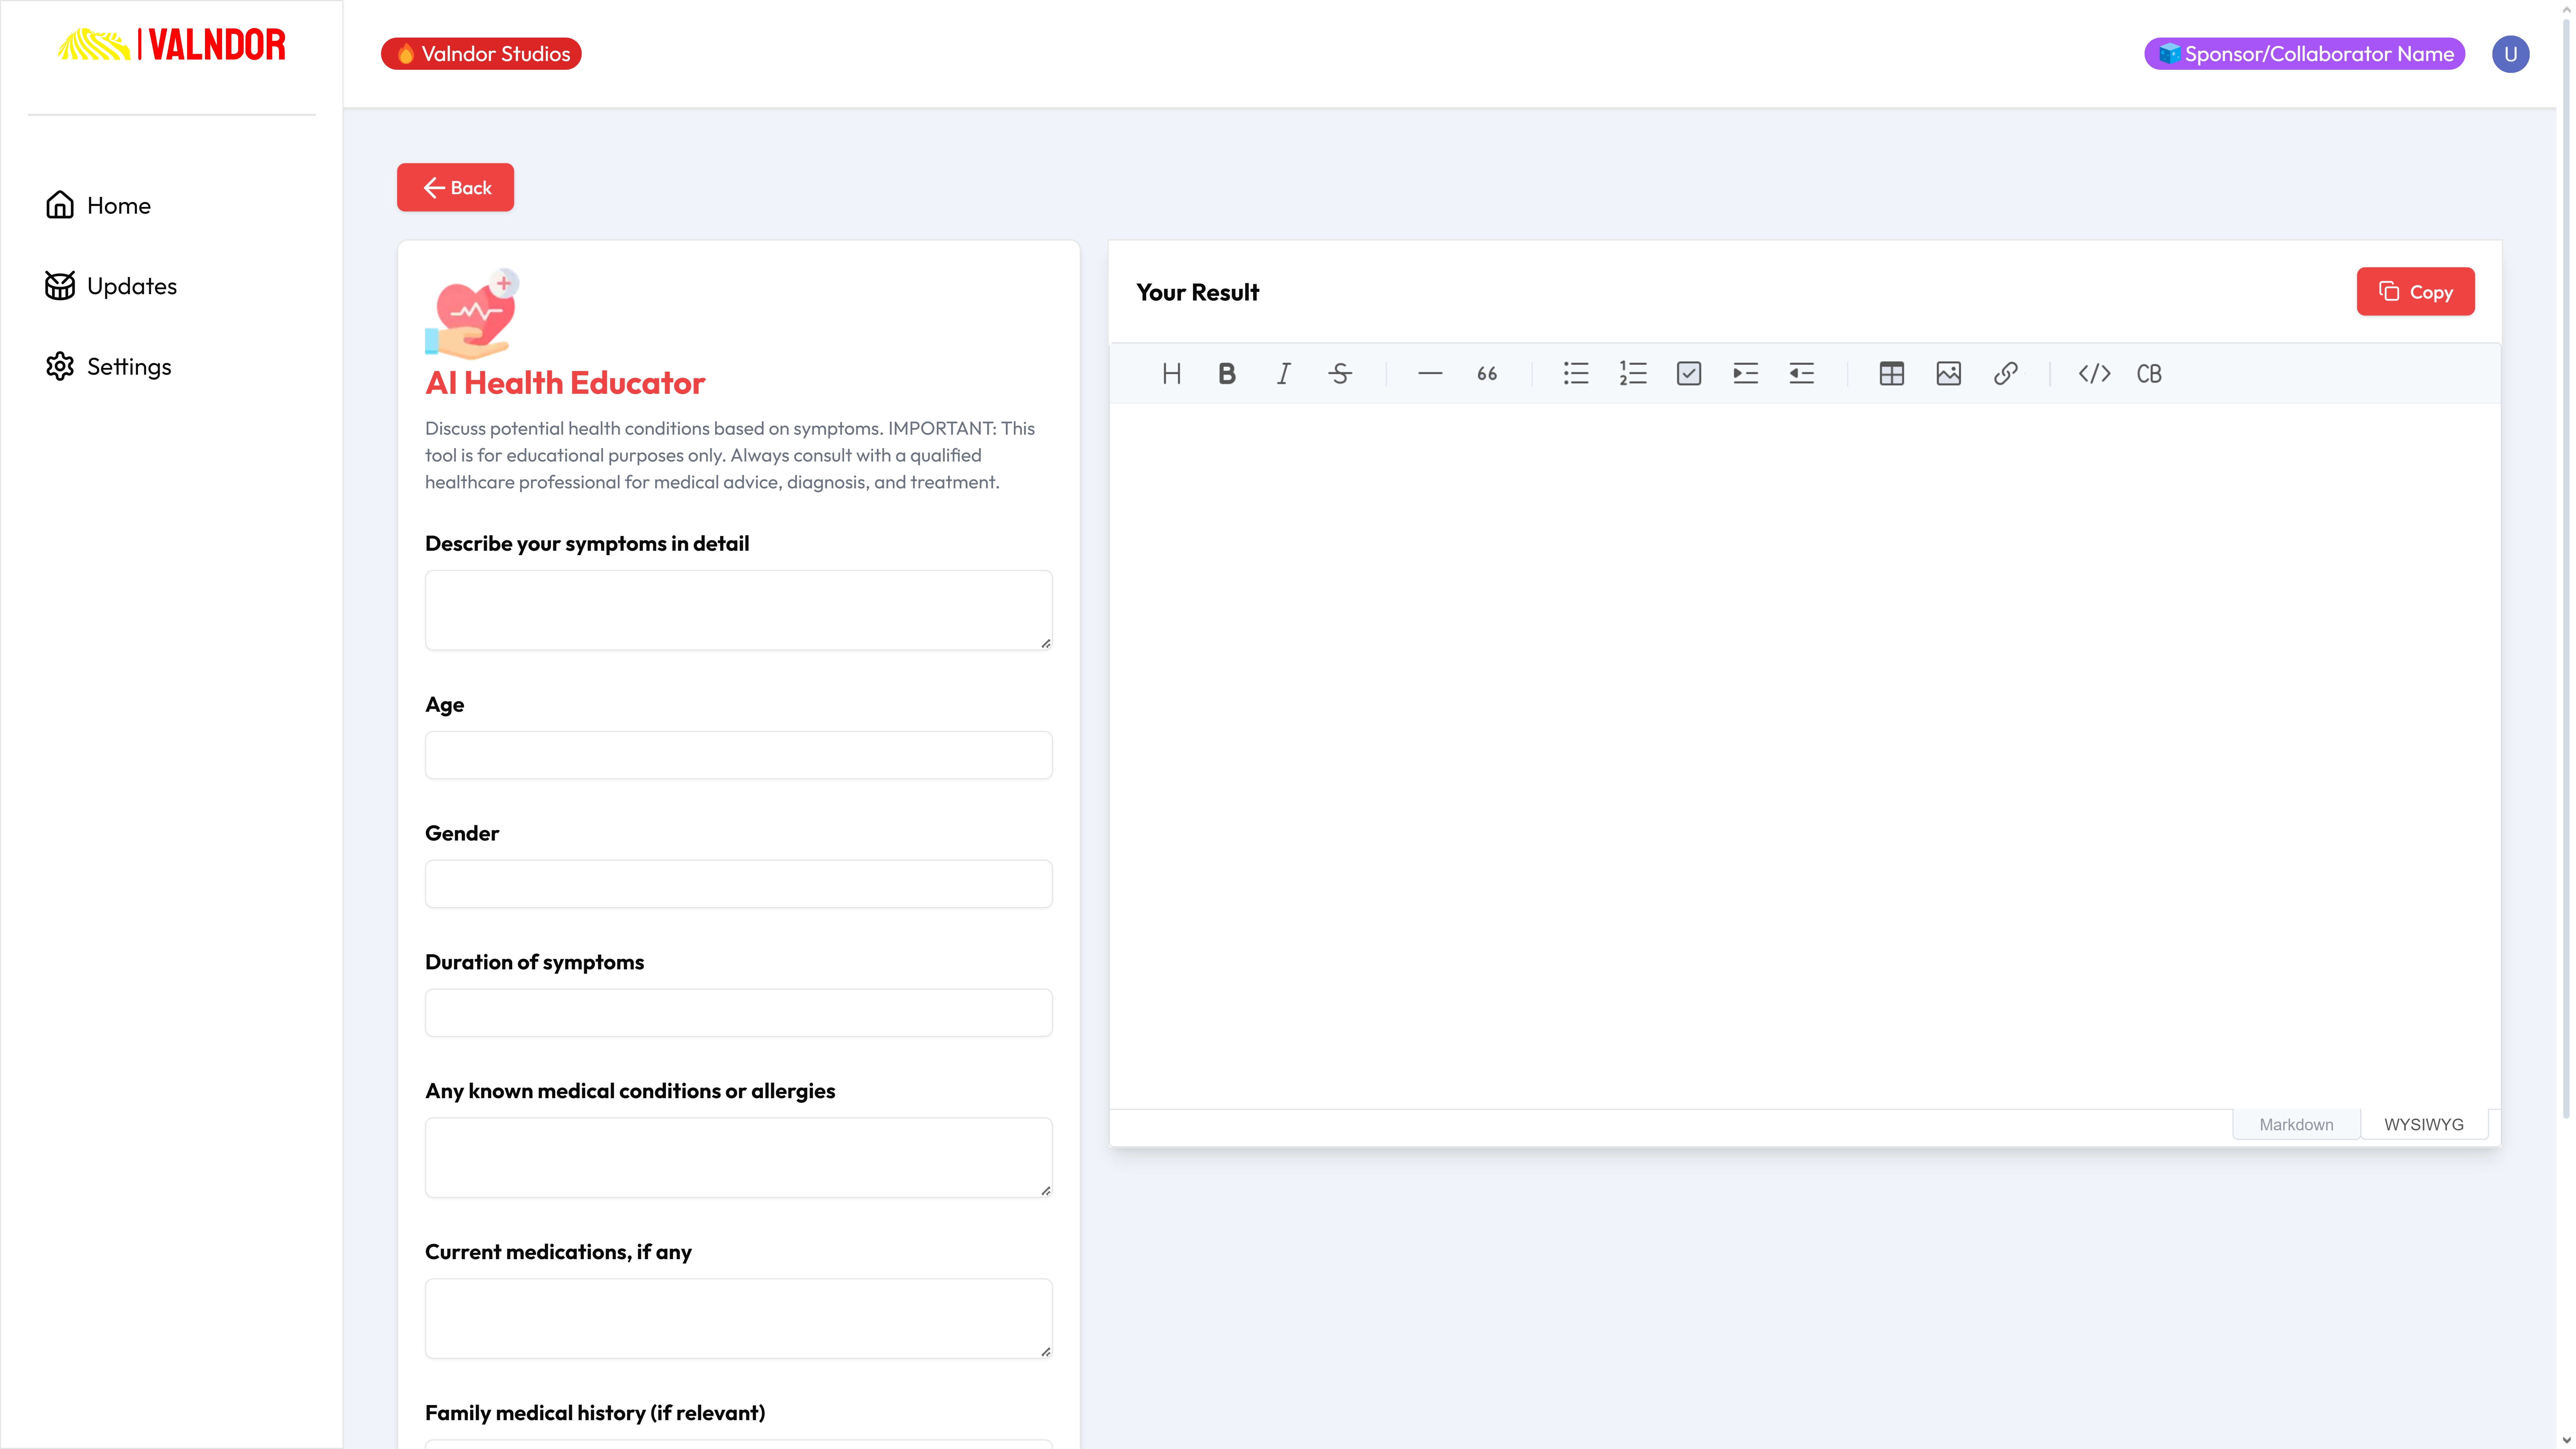This screenshot has height=1449, width=2576.
Task: Outdent the selected text
Action: coord(1802,374)
